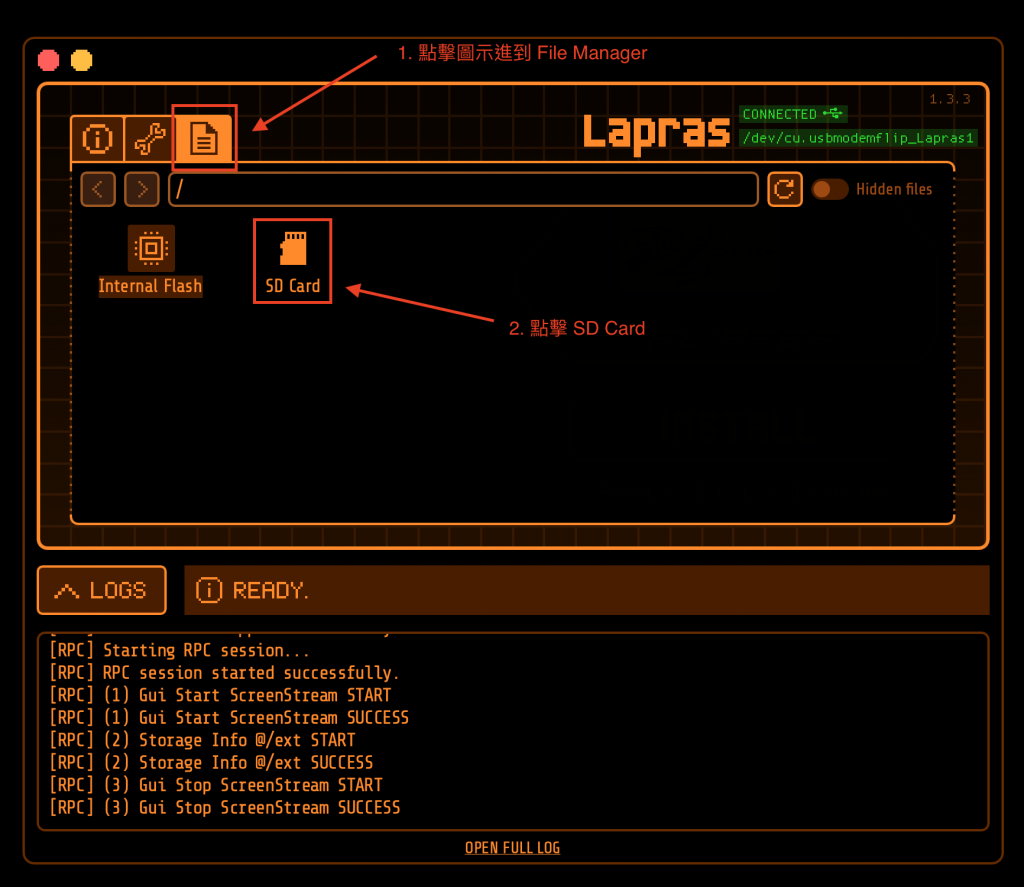Select log line "(2) Storage Info @/ext SUCCESS"

(211, 762)
